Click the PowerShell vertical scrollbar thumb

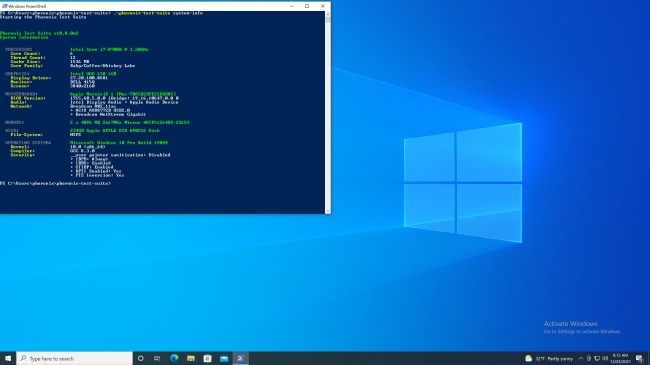tap(328, 20)
